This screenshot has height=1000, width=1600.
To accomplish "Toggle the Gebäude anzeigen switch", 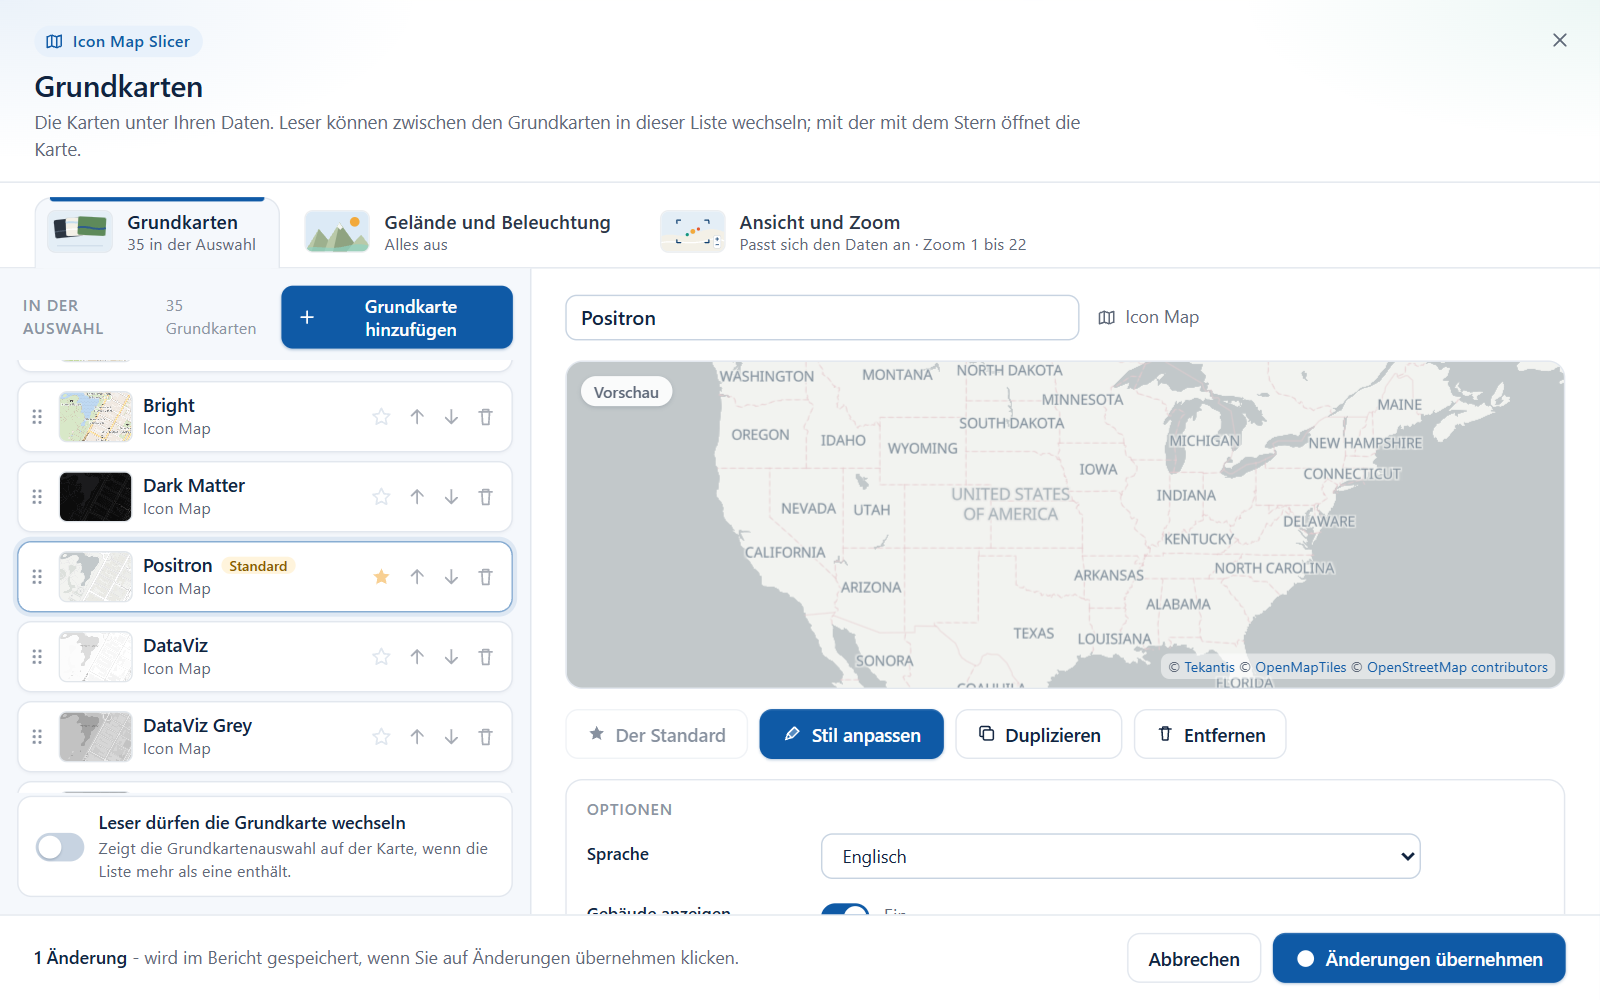I will tap(845, 910).
